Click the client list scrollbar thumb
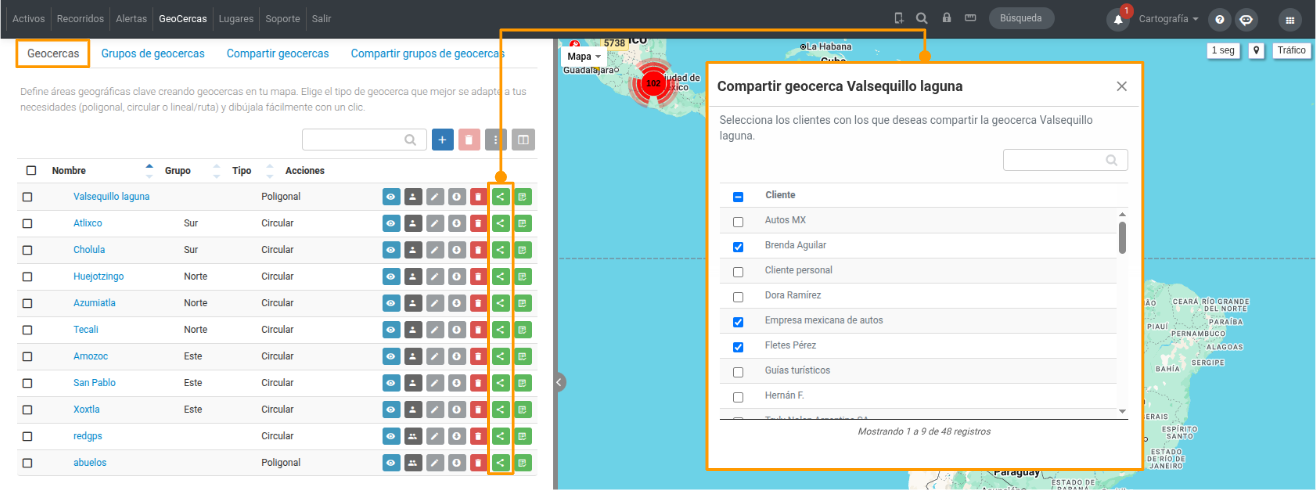 pyautogui.click(x=1122, y=238)
